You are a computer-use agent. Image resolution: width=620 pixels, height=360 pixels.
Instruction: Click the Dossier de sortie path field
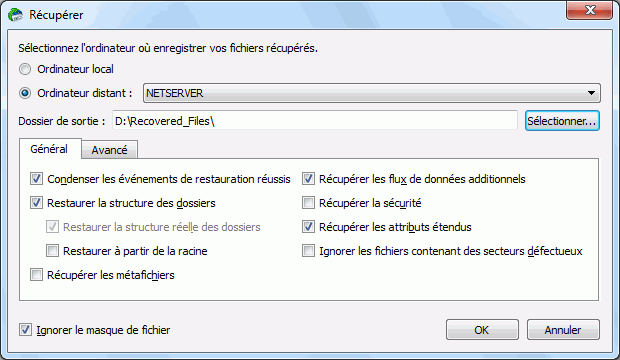tap(315, 121)
